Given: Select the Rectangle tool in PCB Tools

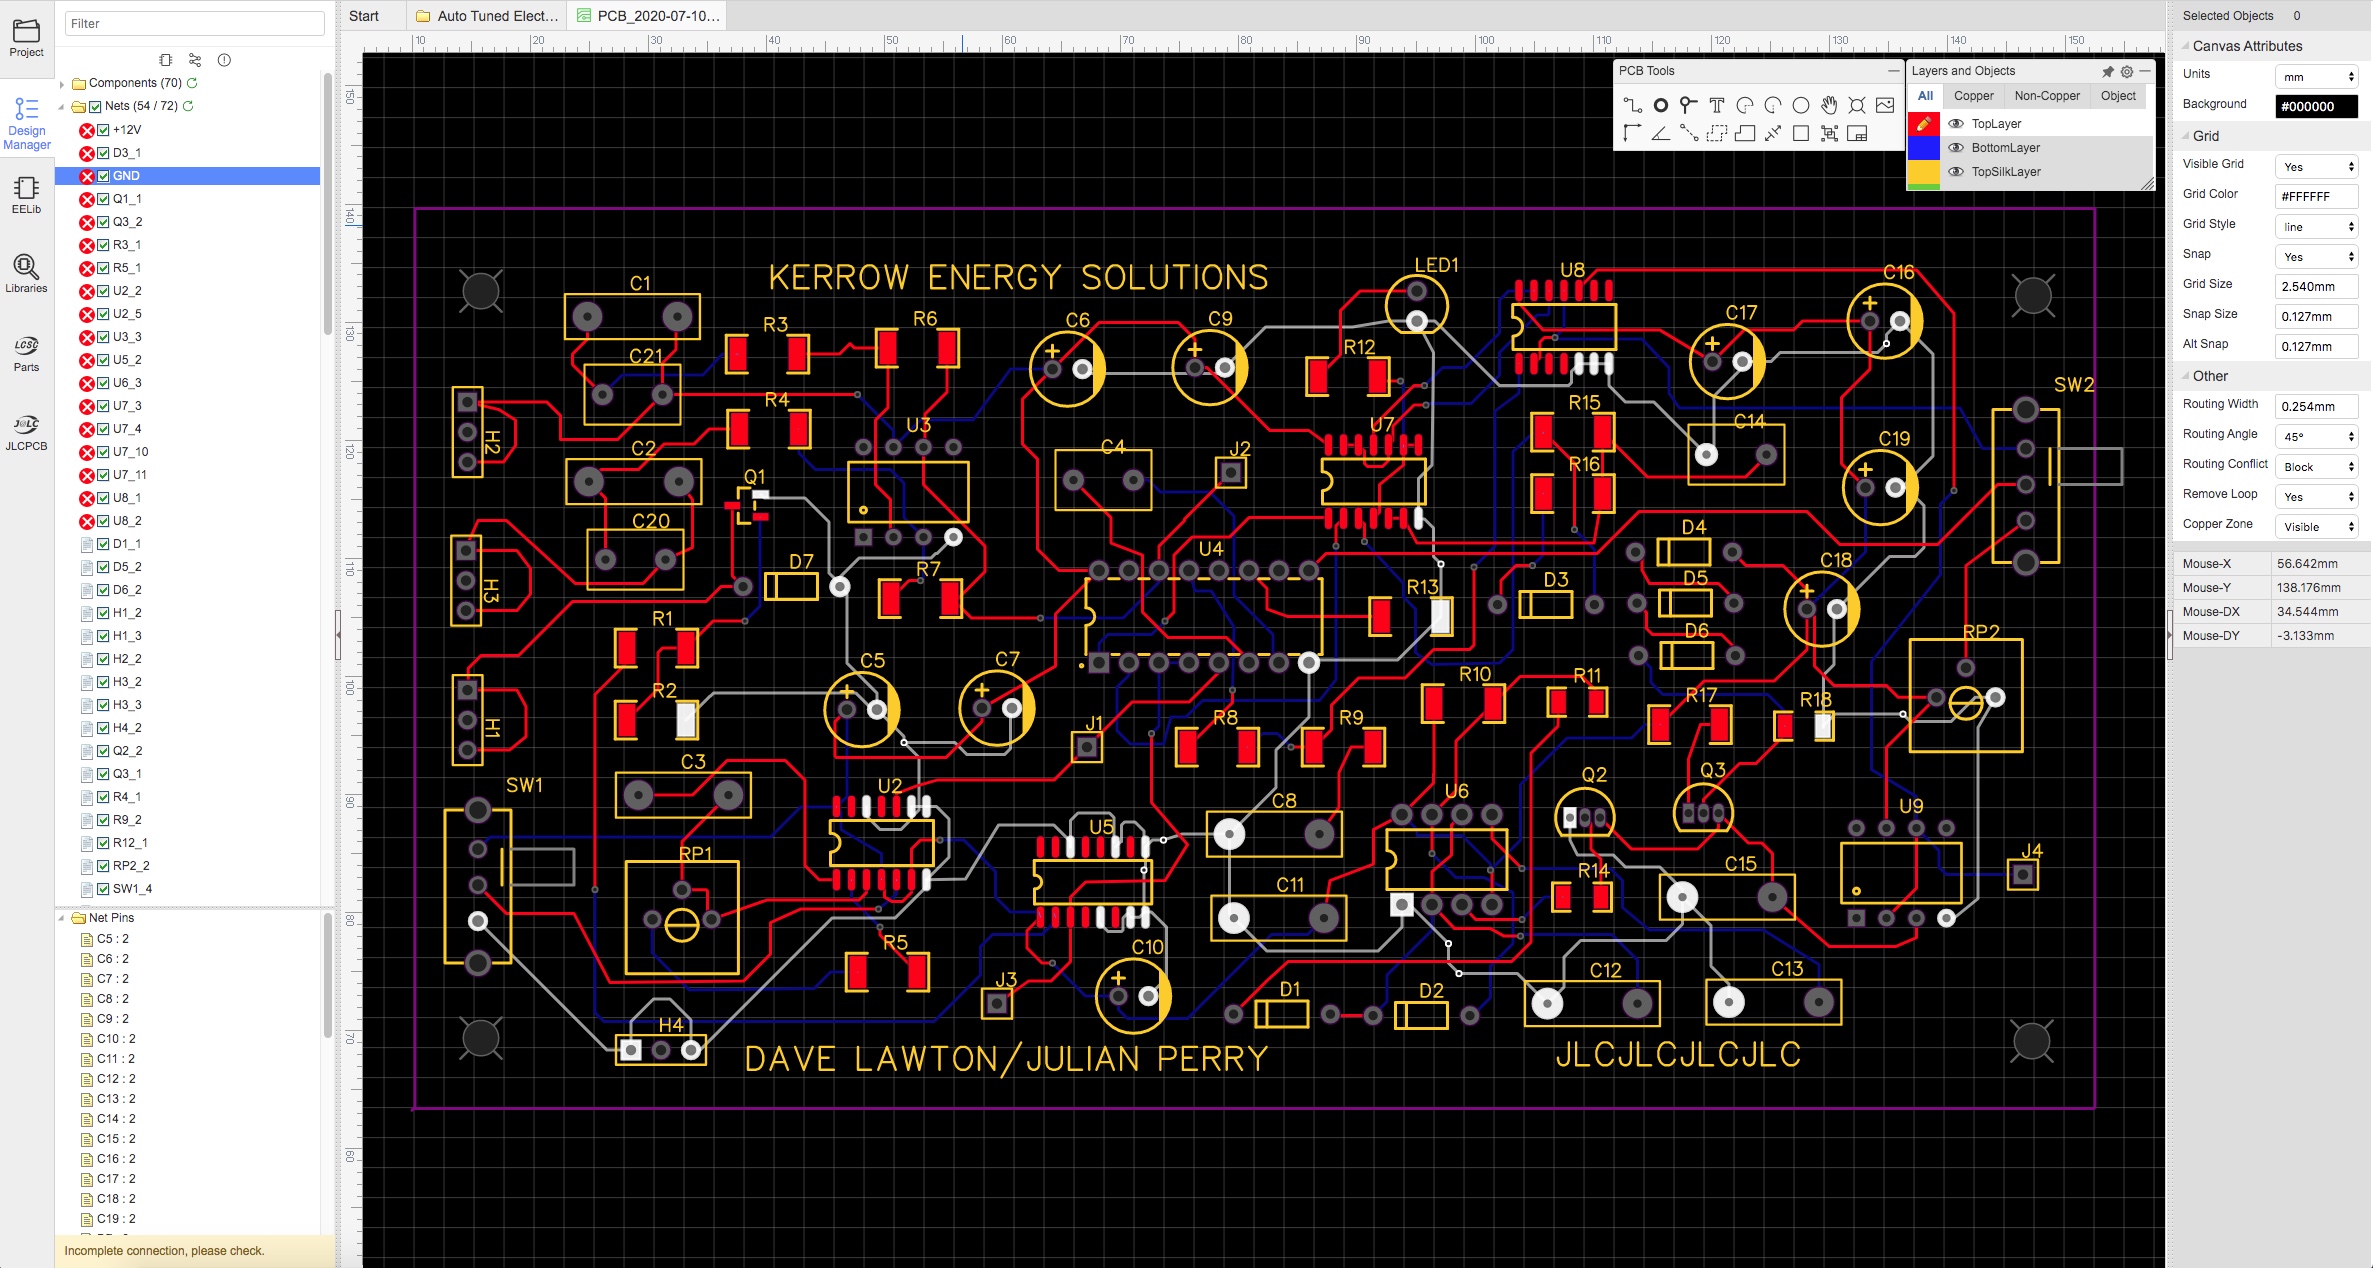Looking at the screenshot, I should pyautogui.click(x=1801, y=133).
